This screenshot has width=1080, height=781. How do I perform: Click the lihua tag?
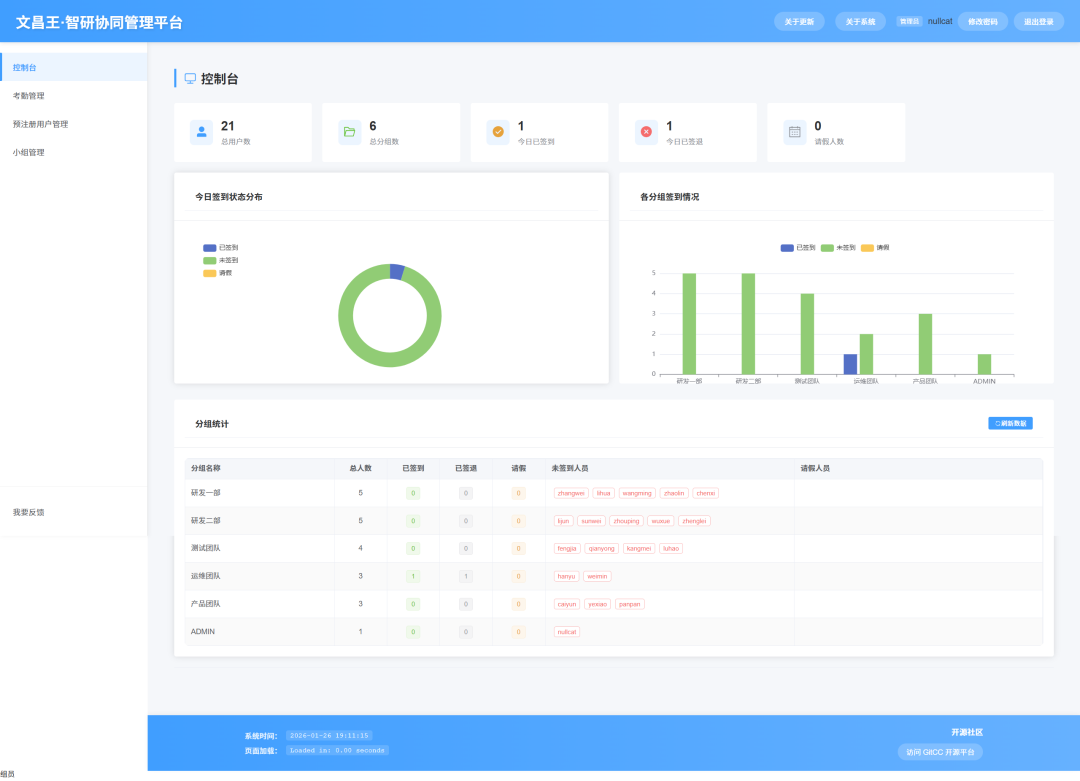[603, 493]
